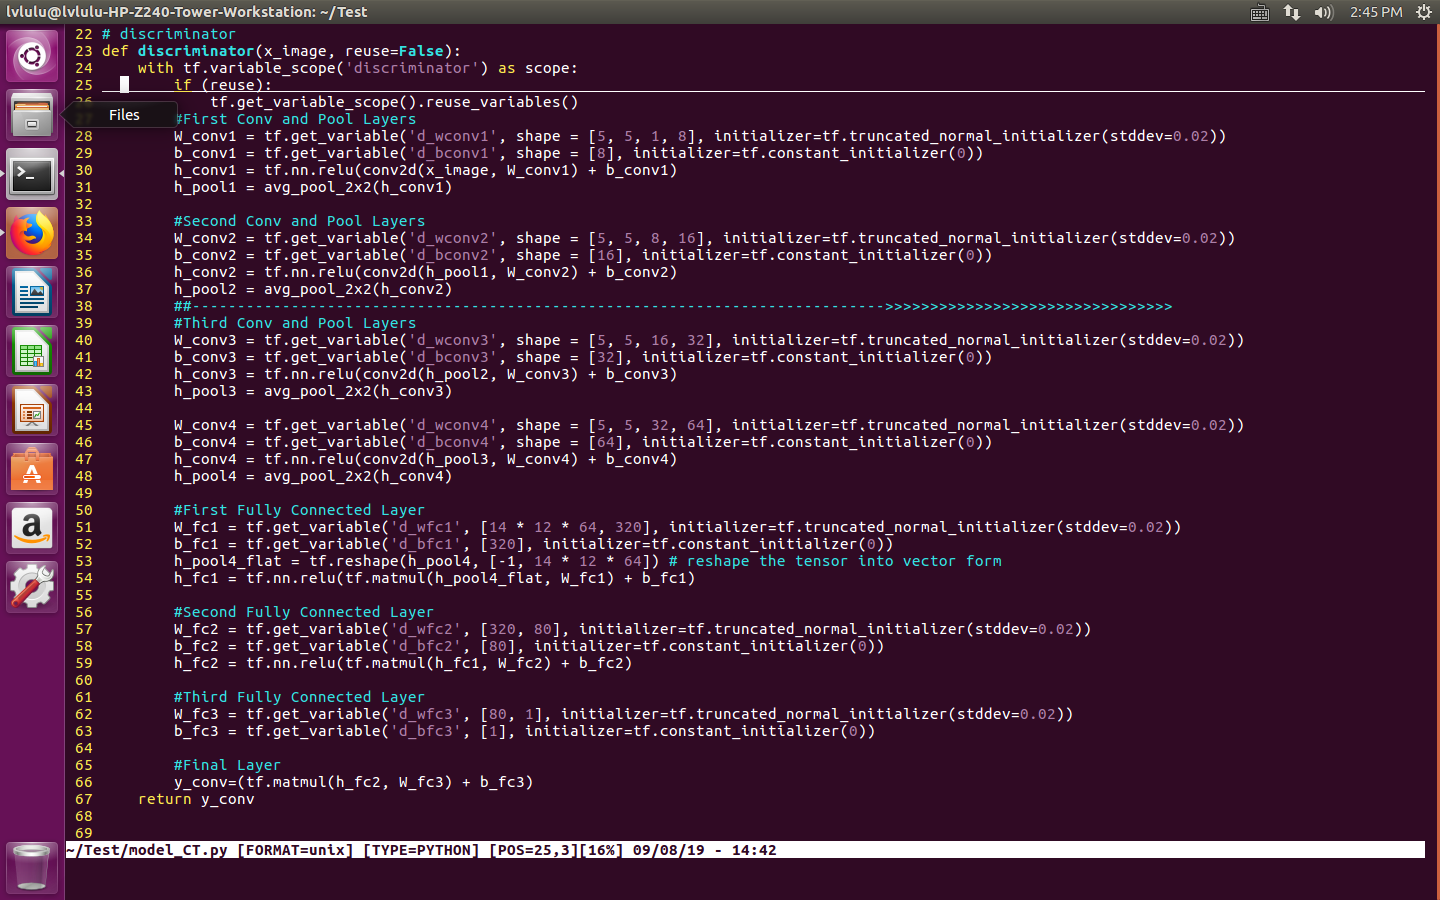The image size is (1440, 900).
Task: Click the y_conv matmul assignment line
Action: point(353,782)
